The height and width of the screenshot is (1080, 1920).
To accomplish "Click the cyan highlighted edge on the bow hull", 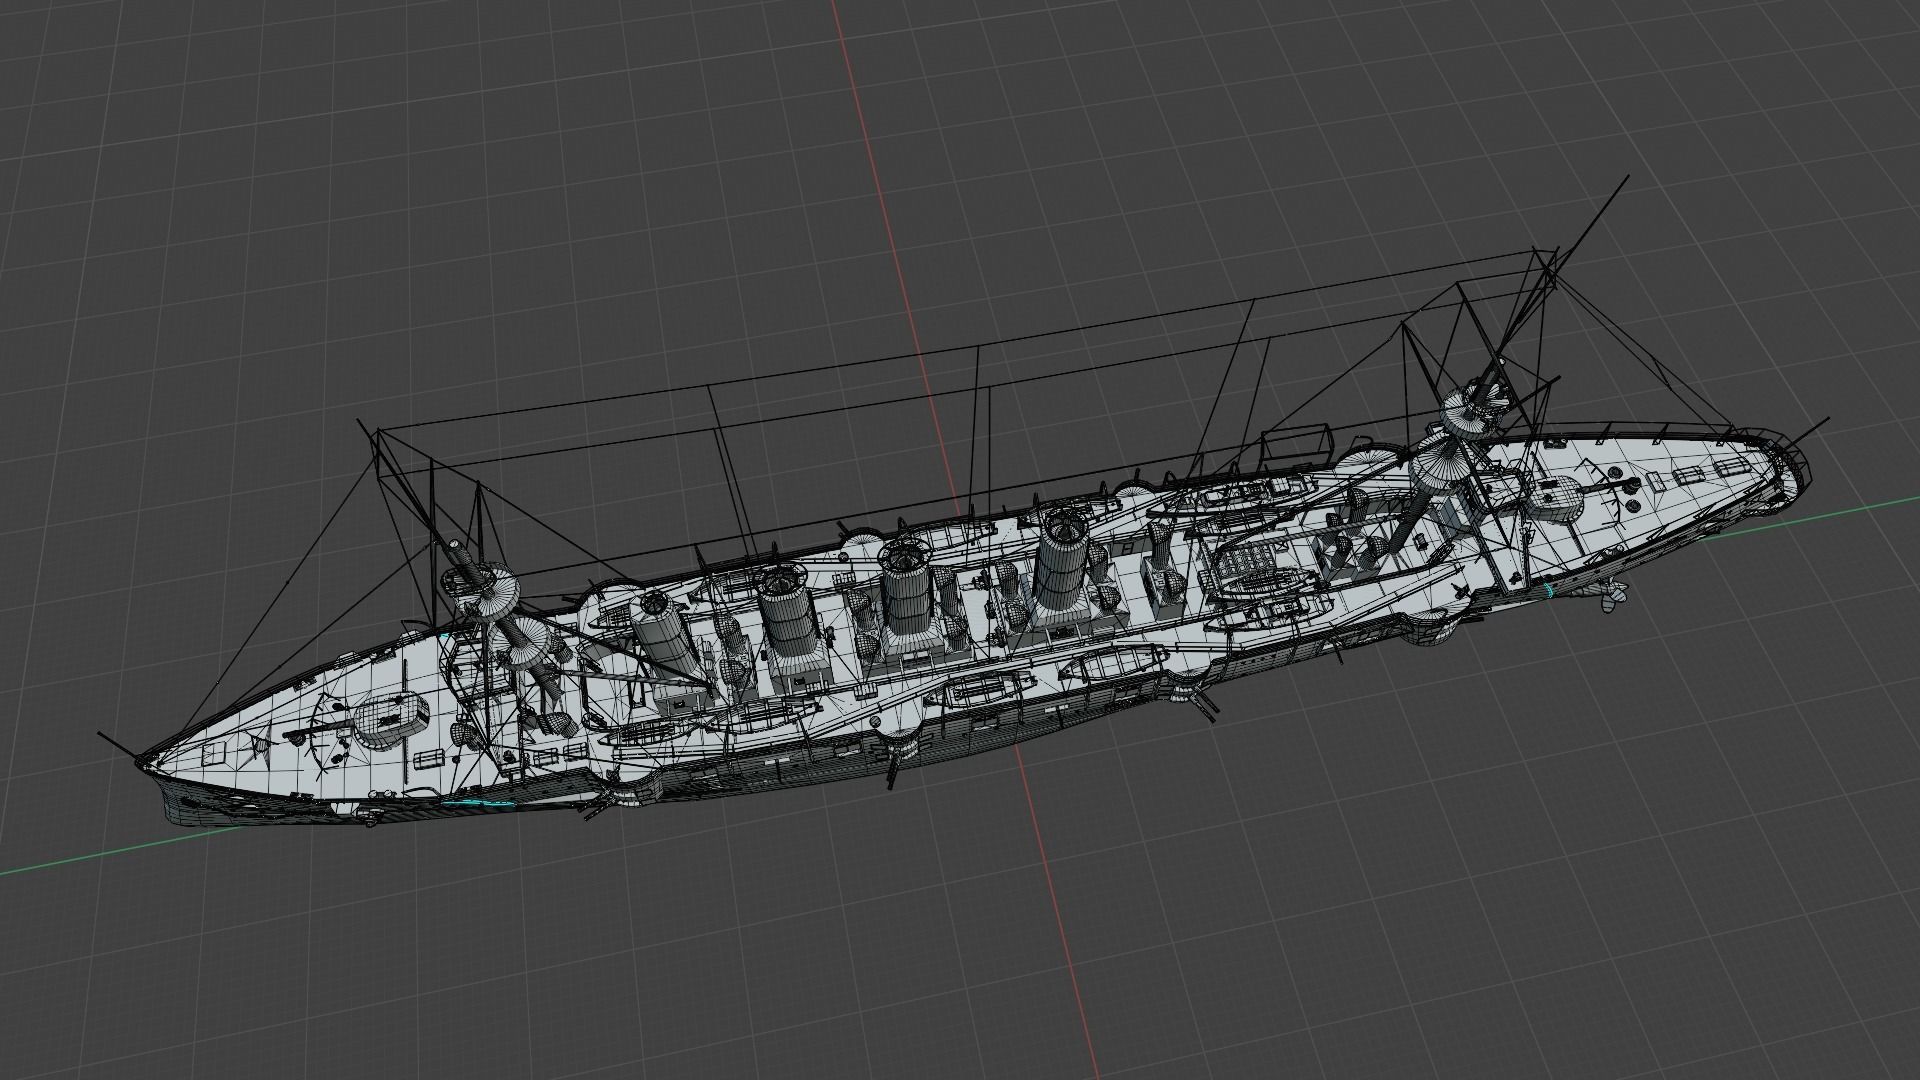I will [479, 803].
